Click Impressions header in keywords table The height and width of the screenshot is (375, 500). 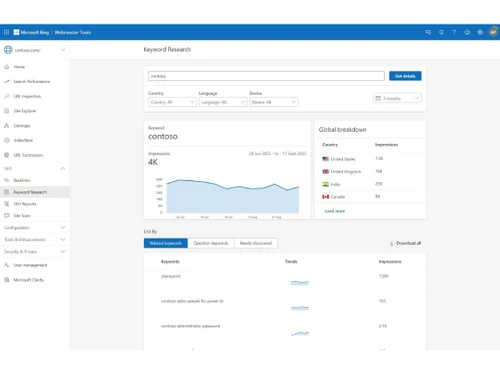[x=390, y=262]
